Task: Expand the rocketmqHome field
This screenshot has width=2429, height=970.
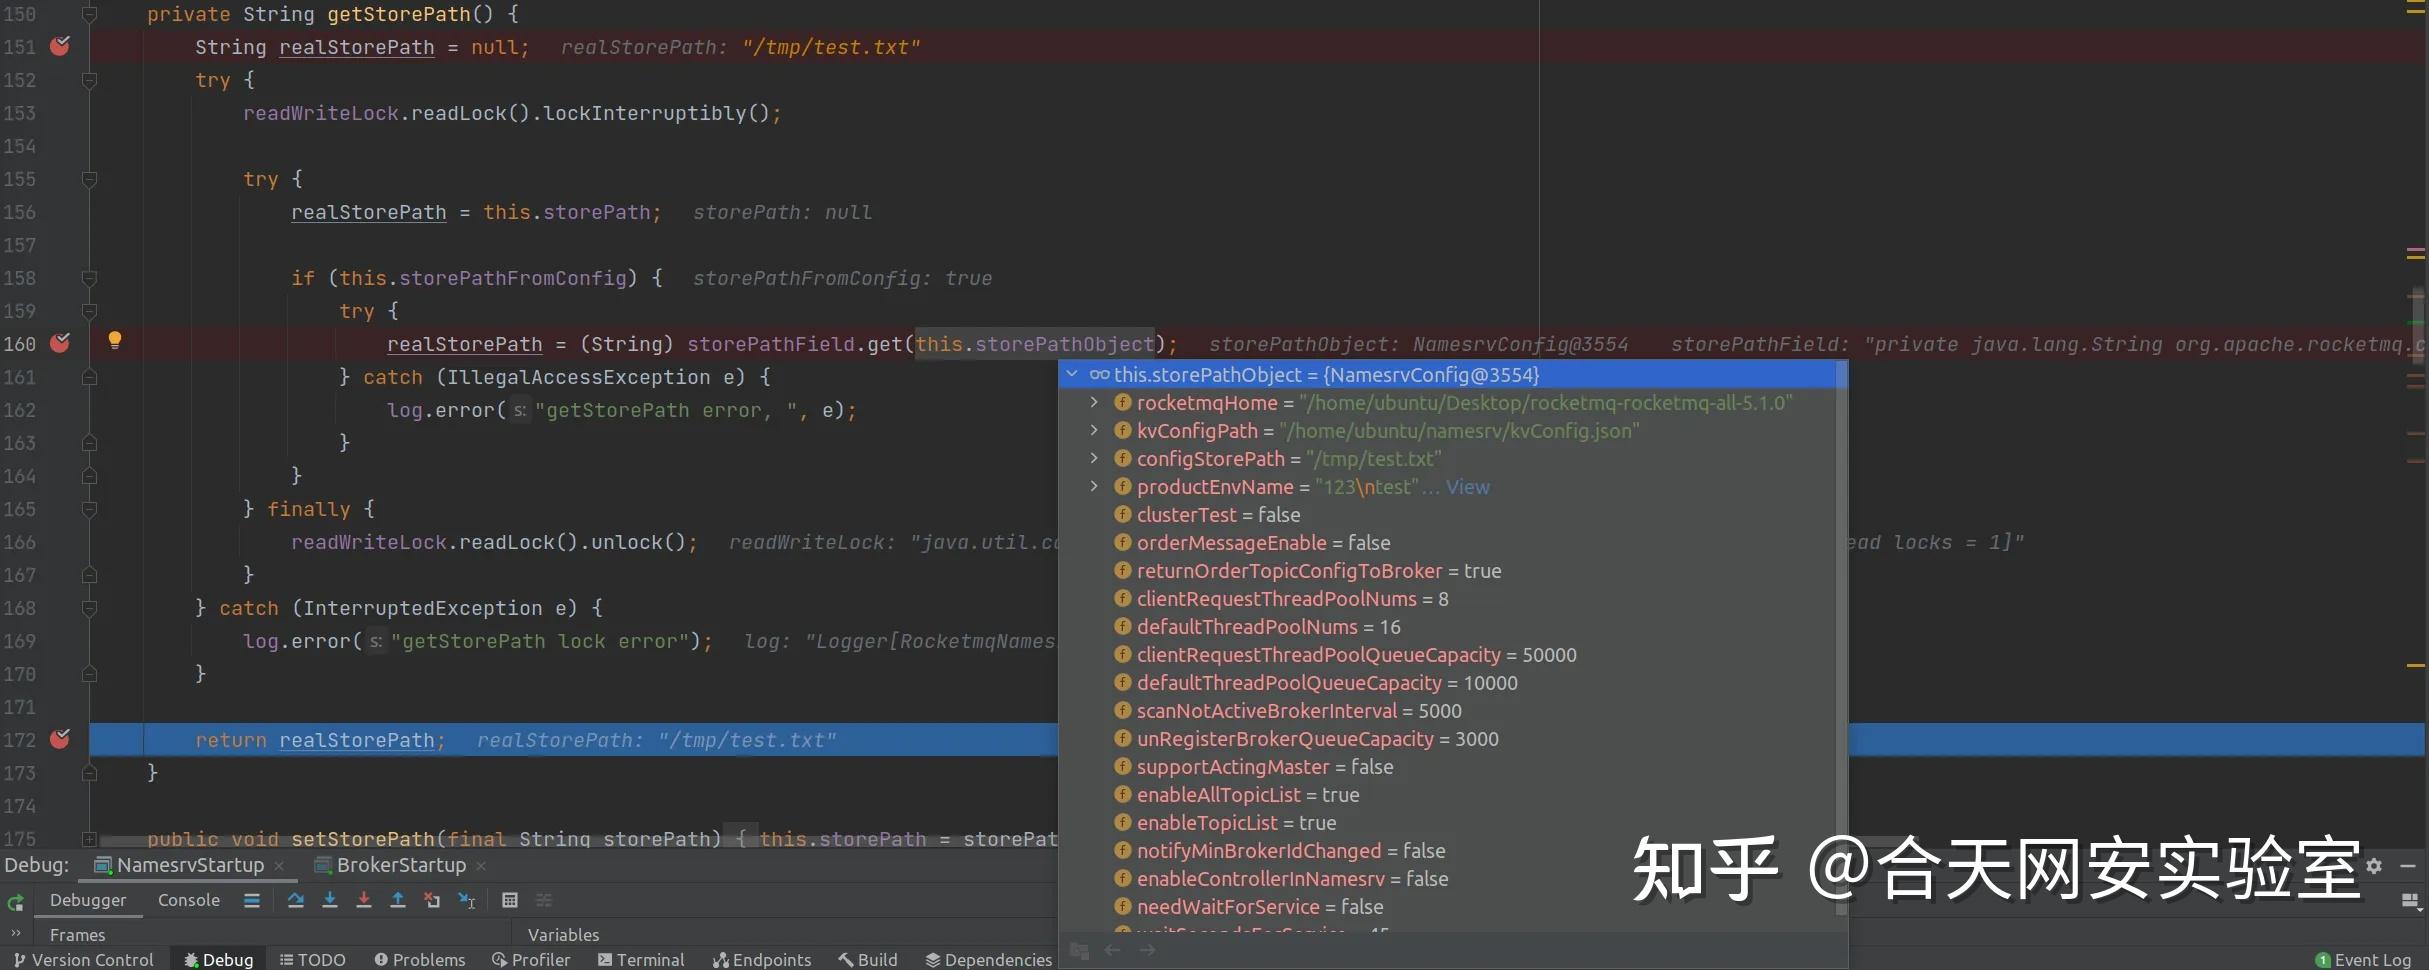Action: click(1094, 402)
